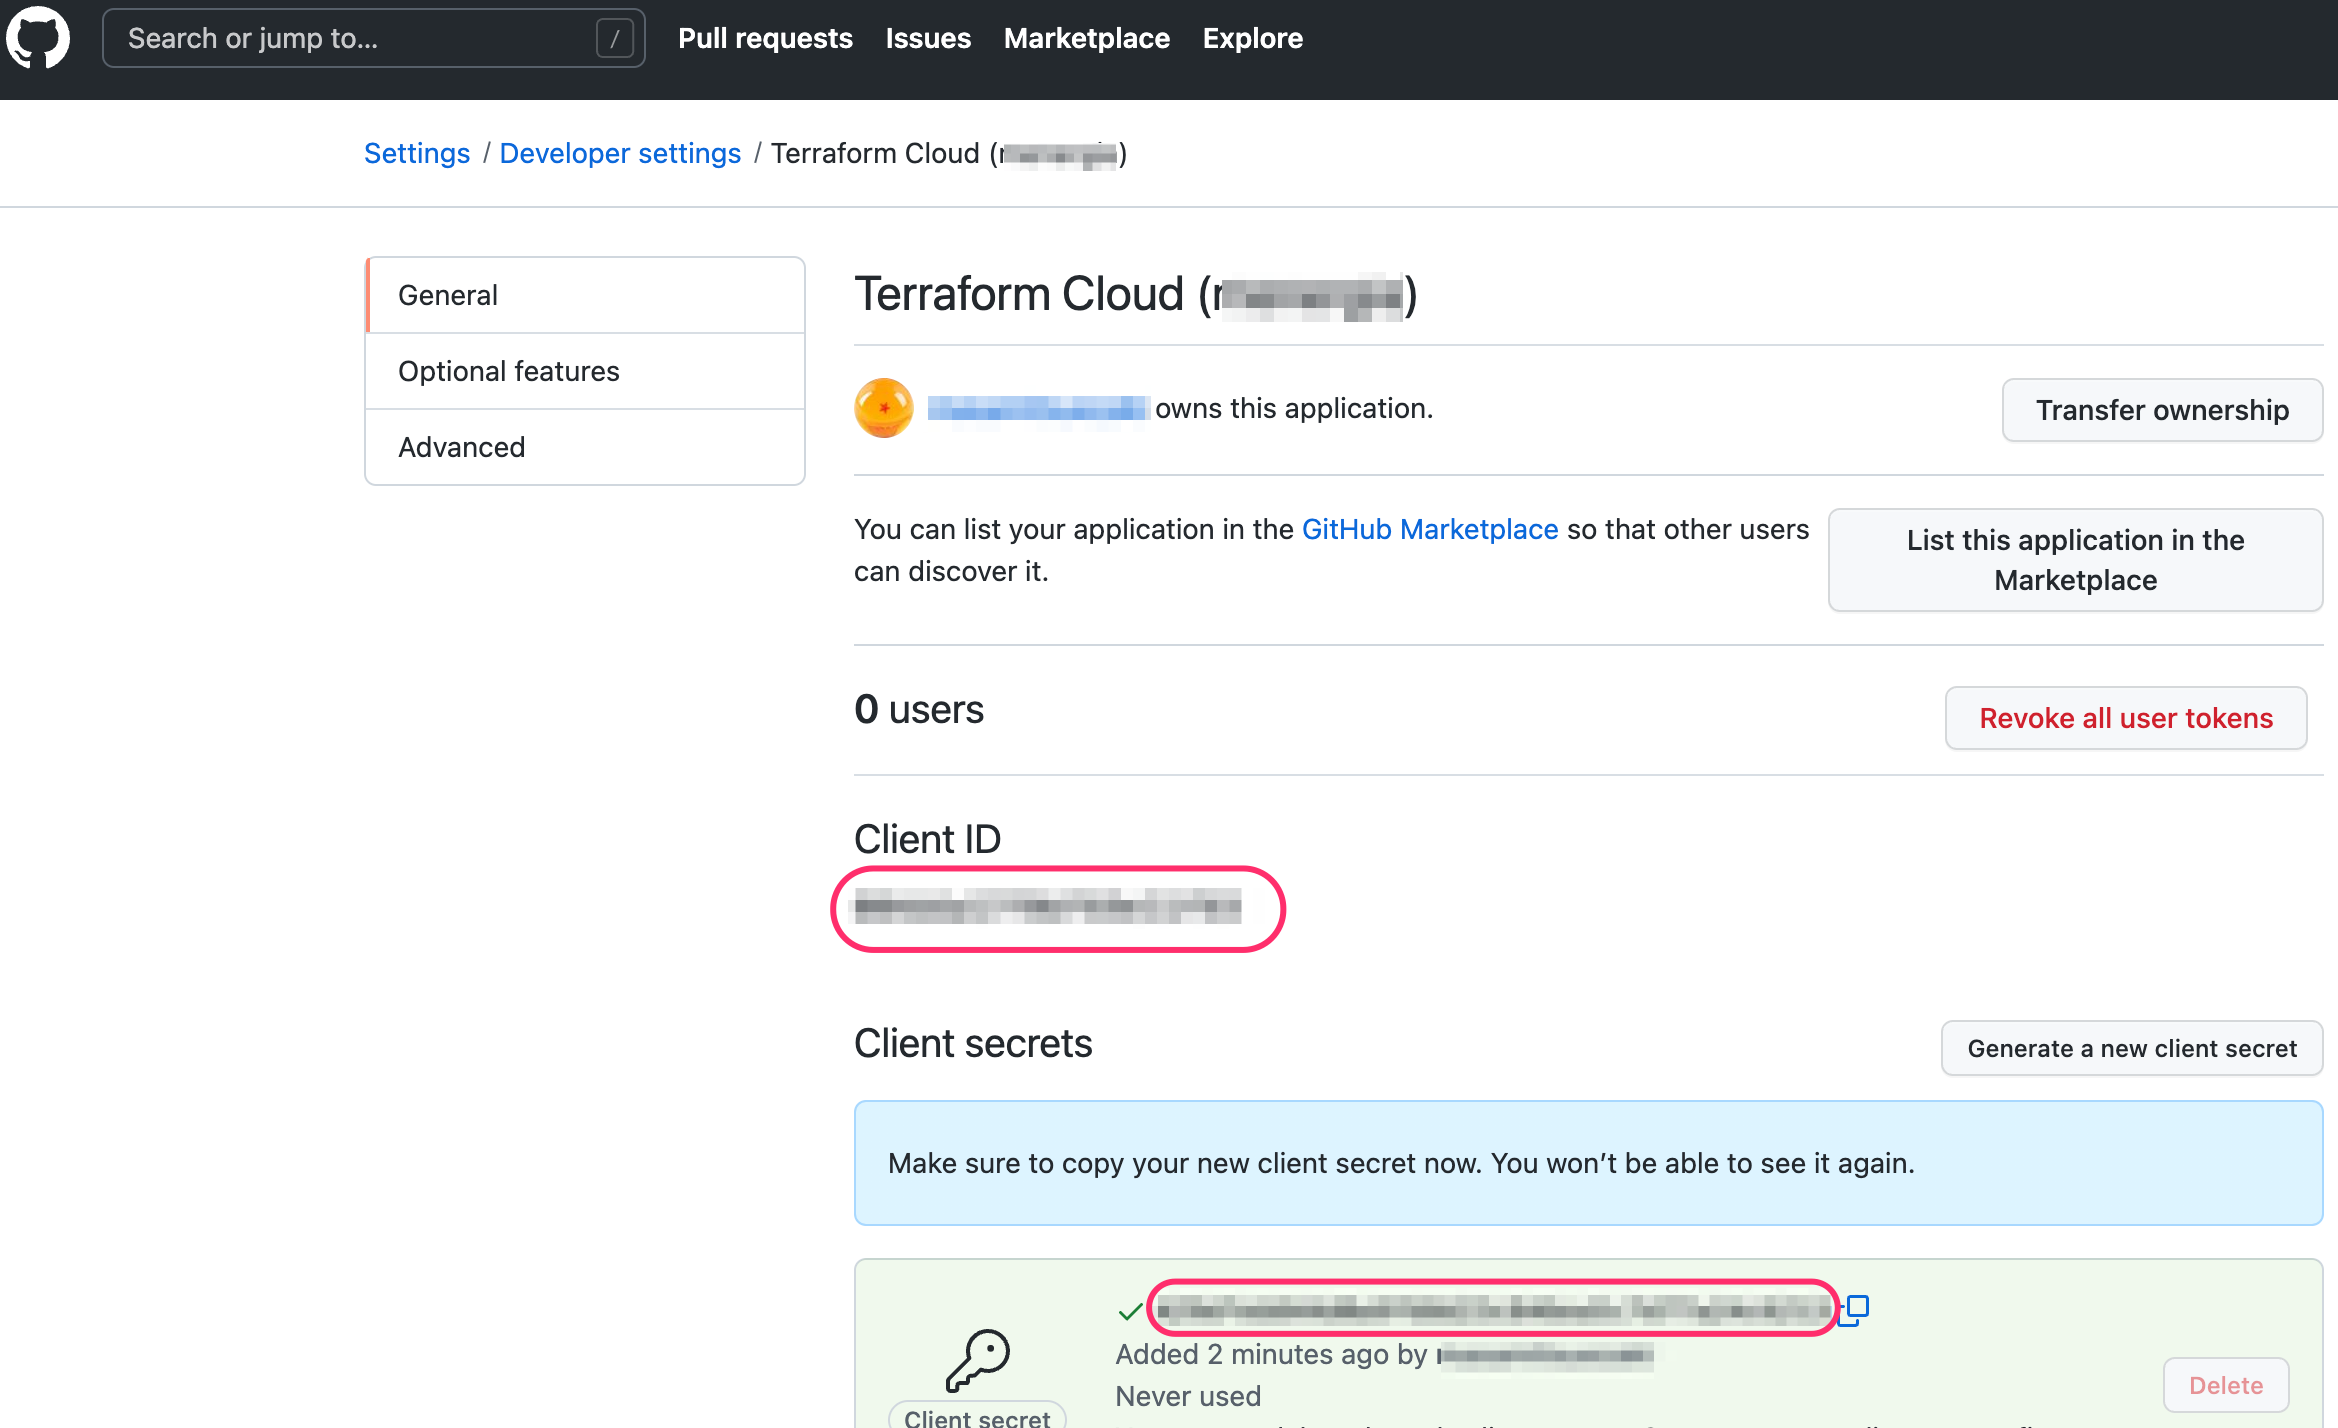Click the Terraform Cloud application title heading
The width and height of the screenshot is (2338, 1428).
(1136, 294)
